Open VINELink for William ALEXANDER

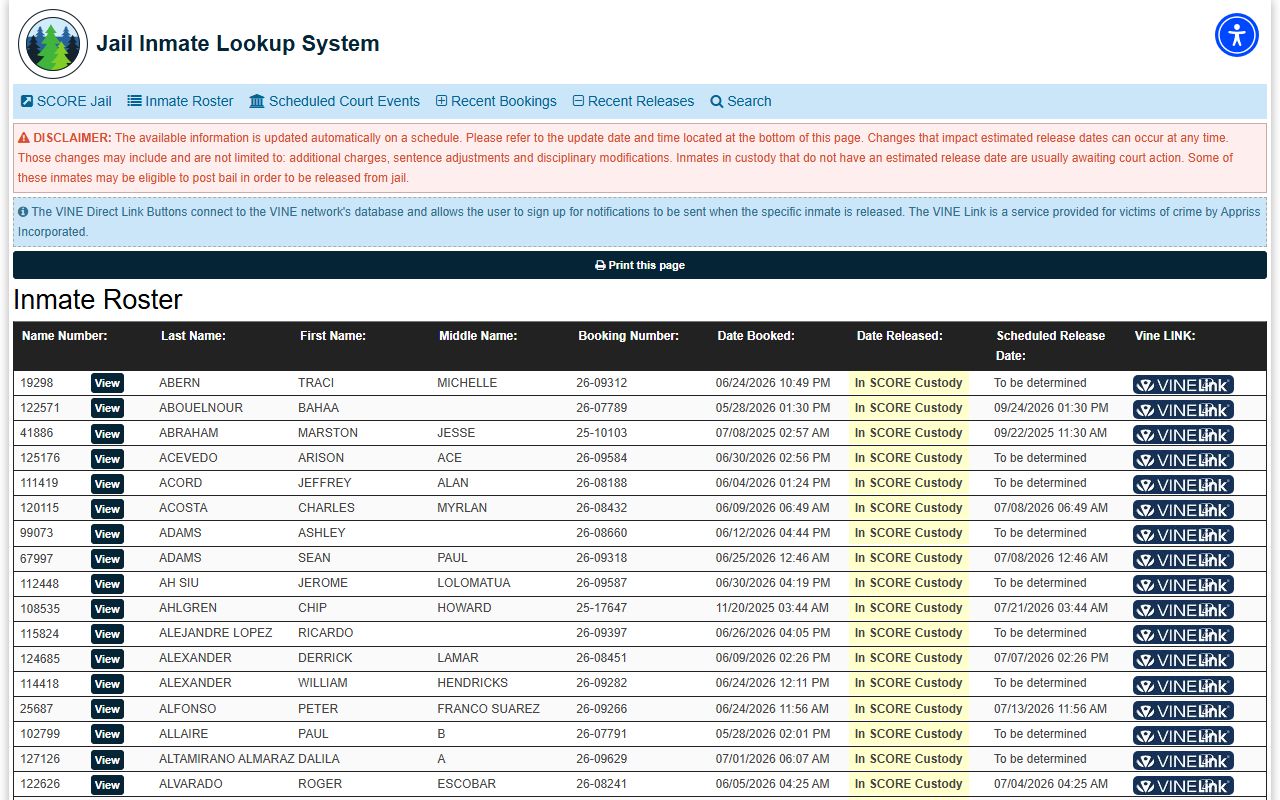pyautogui.click(x=1183, y=685)
